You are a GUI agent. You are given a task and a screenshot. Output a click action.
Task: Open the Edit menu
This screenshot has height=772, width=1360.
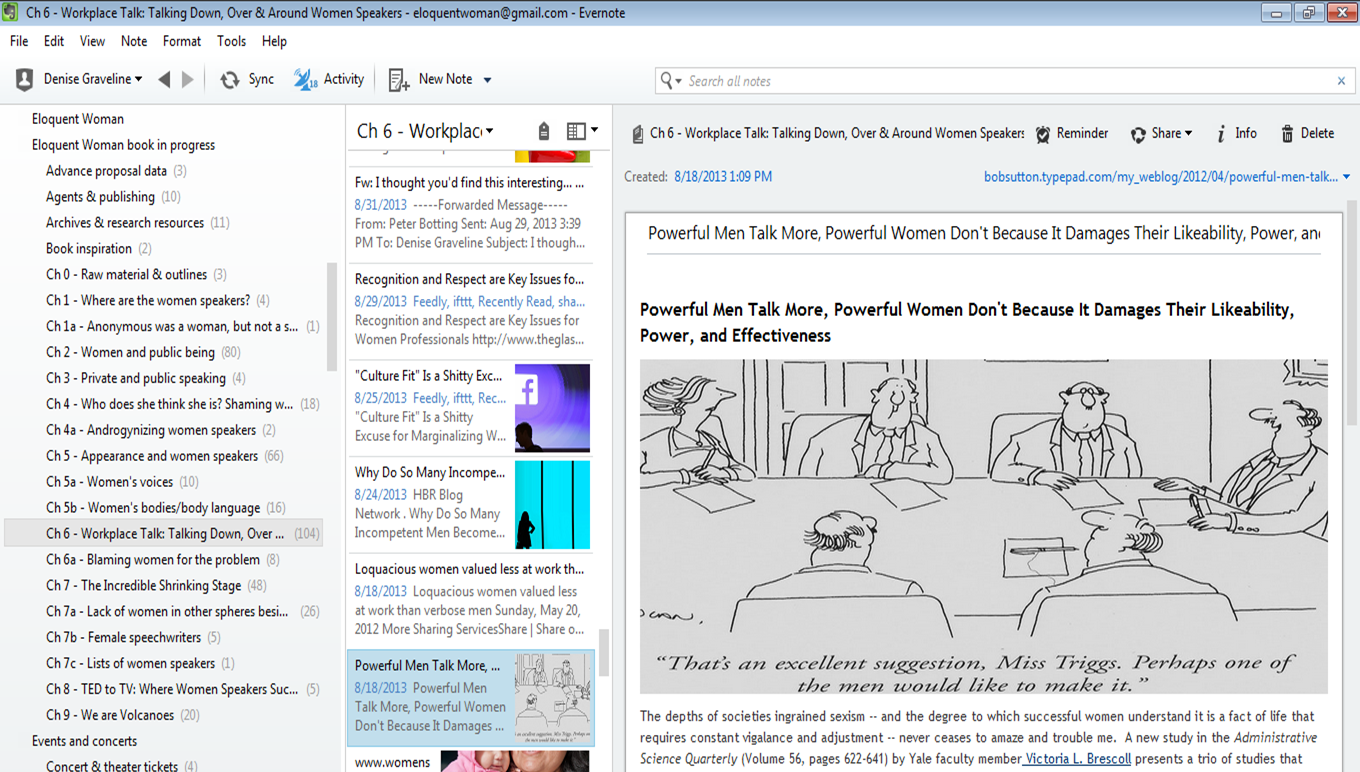pyautogui.click(x=54, y=41)
